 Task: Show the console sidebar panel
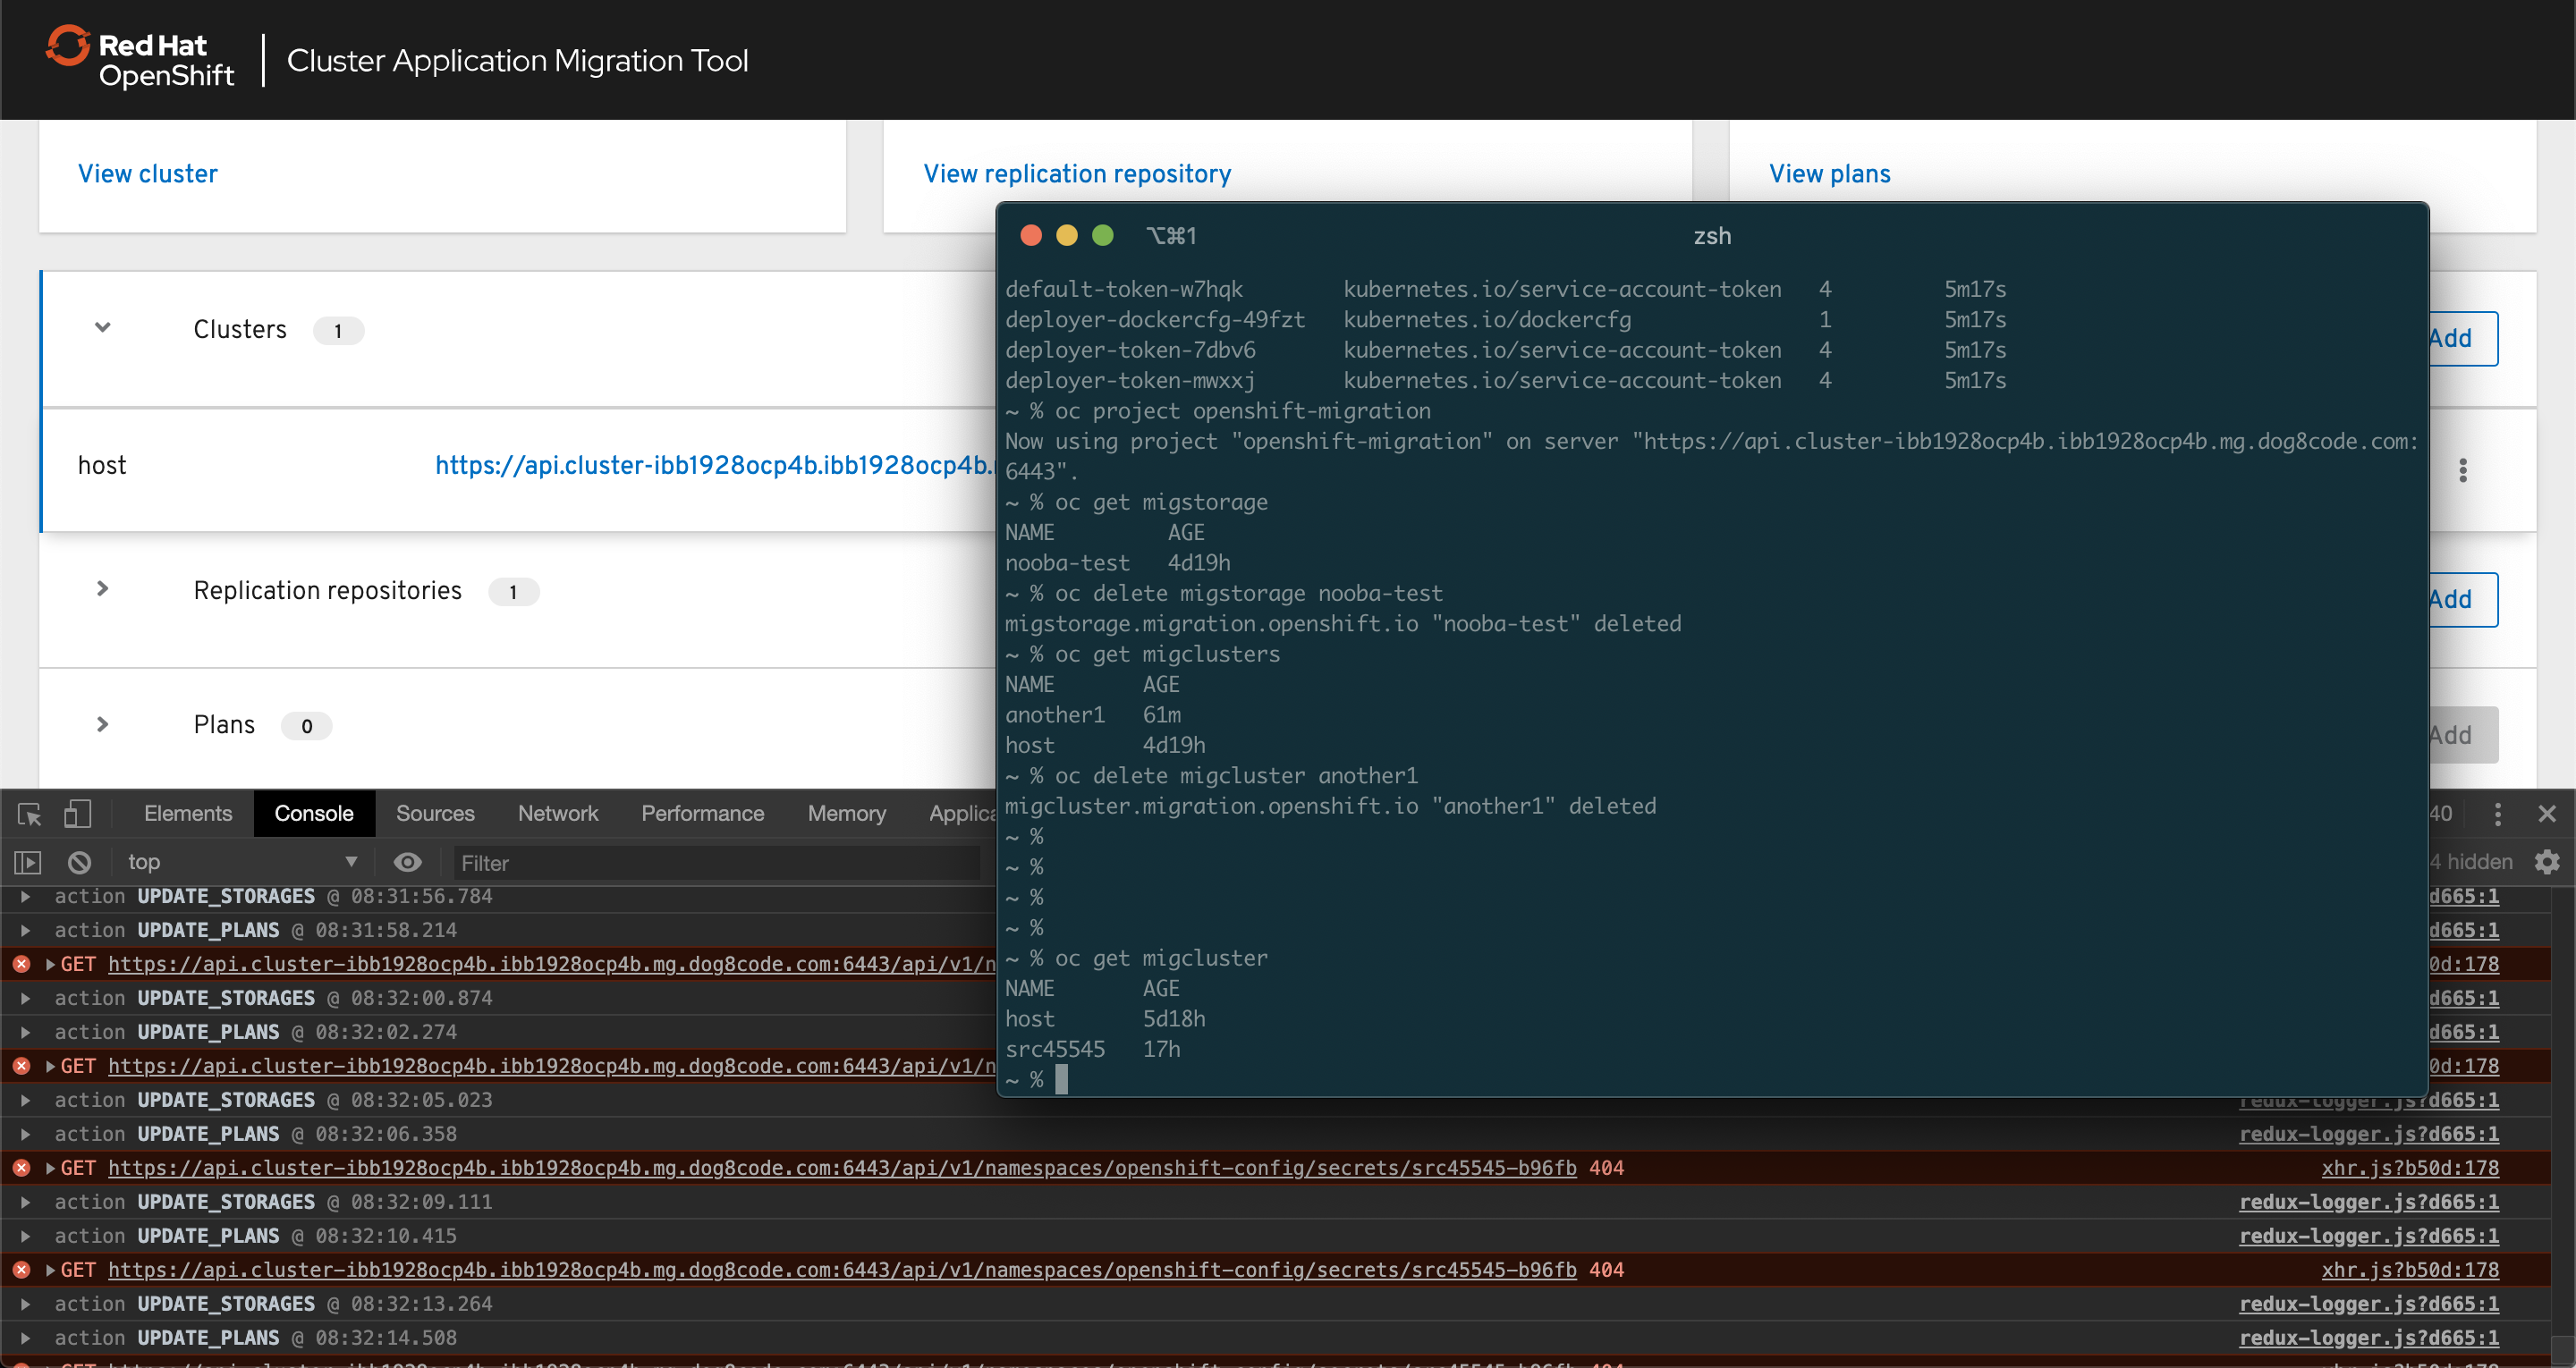click(27, 861)
